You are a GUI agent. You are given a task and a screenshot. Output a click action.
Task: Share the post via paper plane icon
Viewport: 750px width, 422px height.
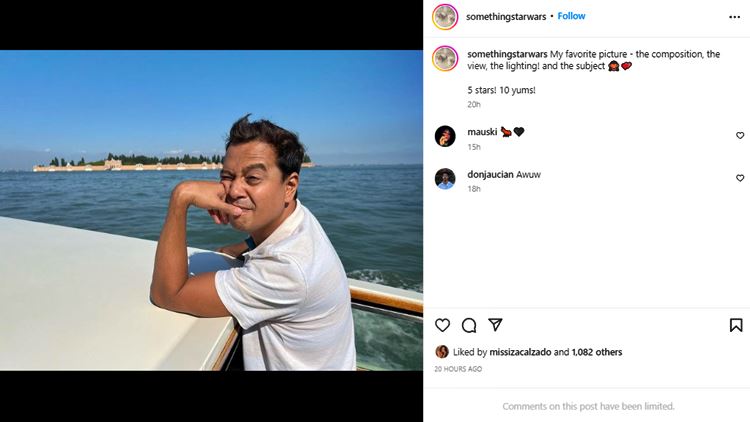click(x=495, y=325)
